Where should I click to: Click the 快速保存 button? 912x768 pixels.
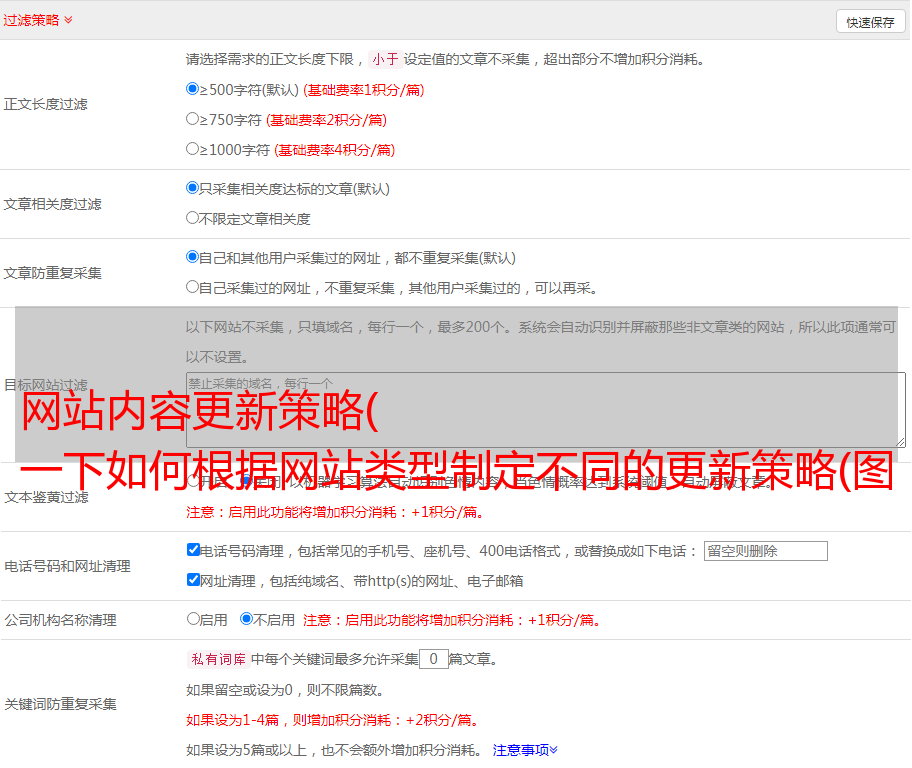(870, 22)
